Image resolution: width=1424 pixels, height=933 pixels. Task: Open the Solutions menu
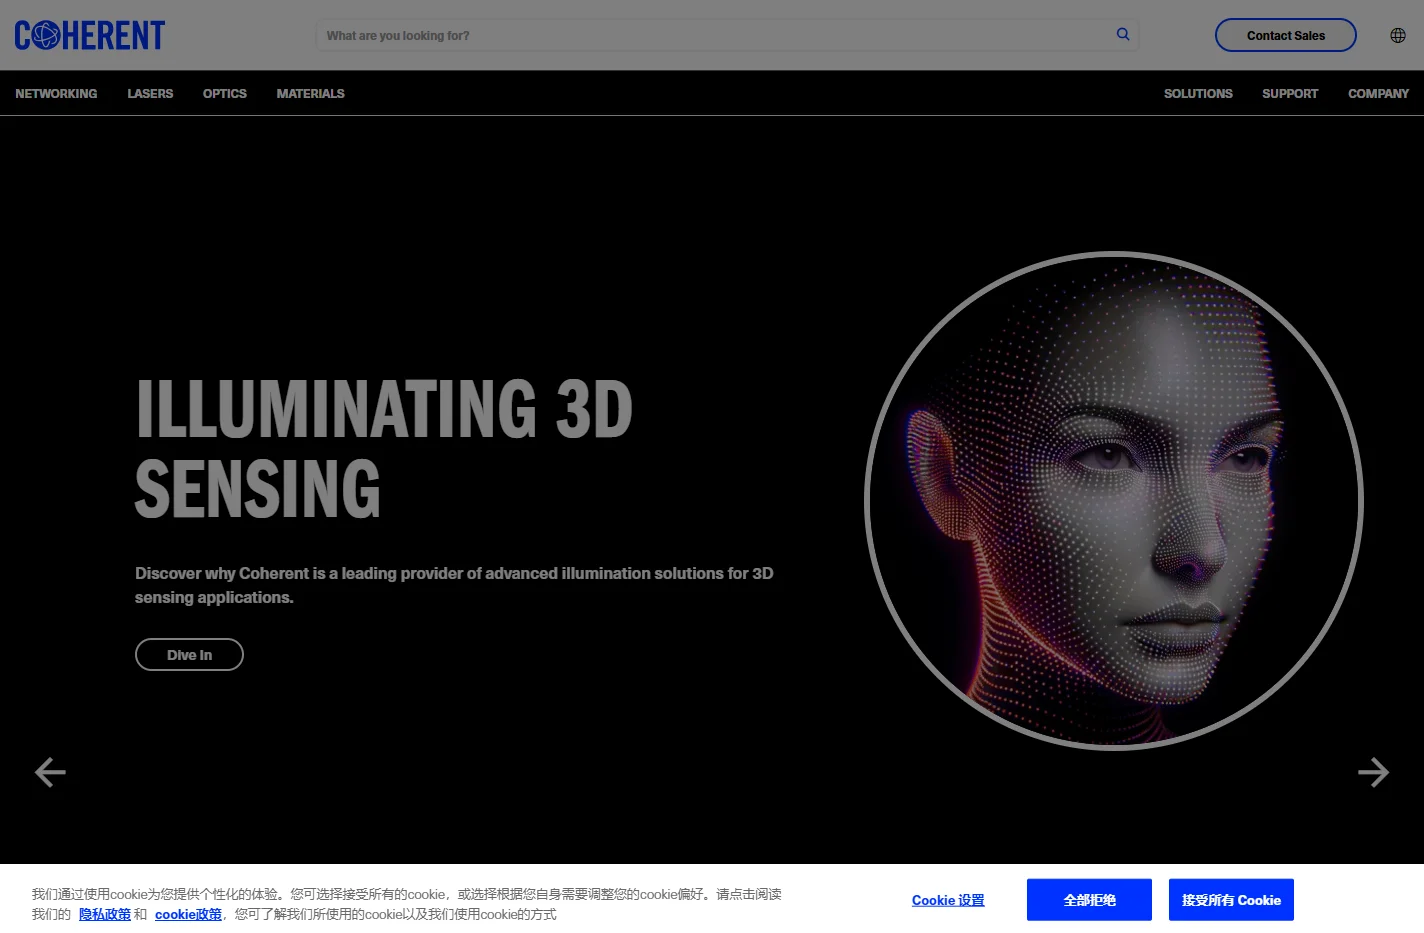1198,94
